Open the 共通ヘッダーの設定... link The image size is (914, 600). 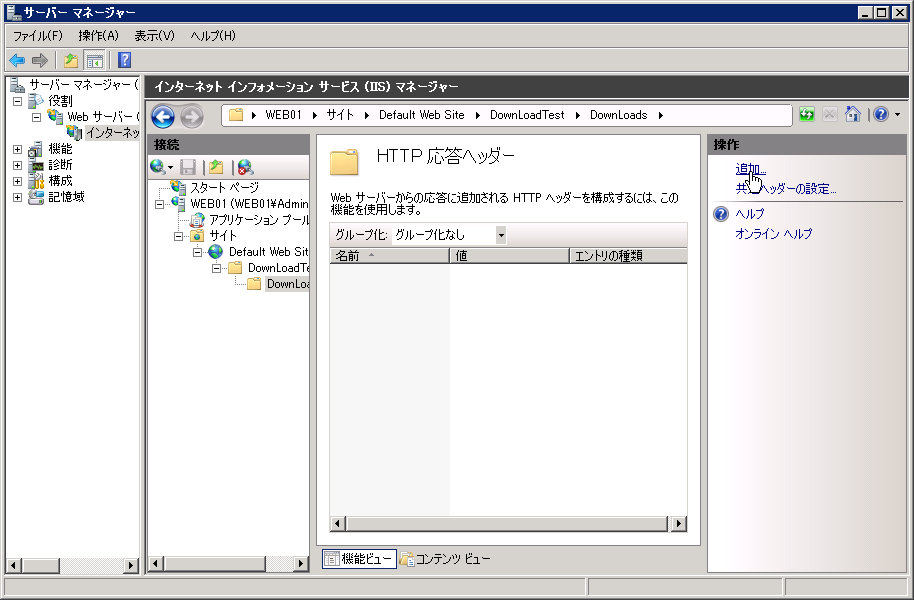click(x=786, y=188)
